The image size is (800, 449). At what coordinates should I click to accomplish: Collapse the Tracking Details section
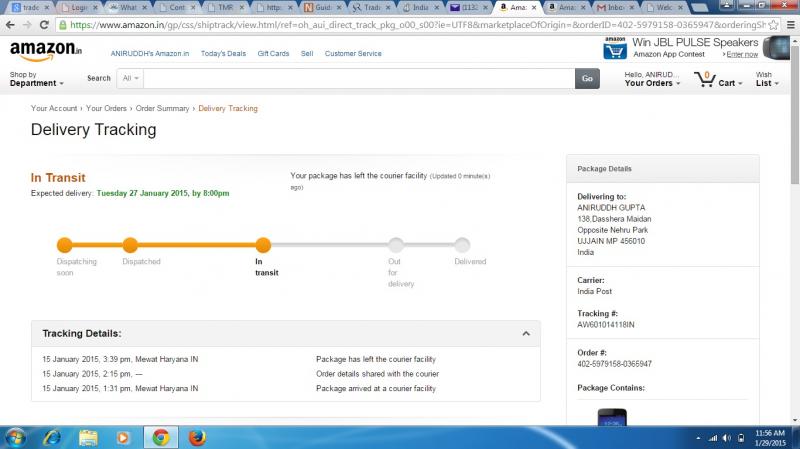coord(526,334)
